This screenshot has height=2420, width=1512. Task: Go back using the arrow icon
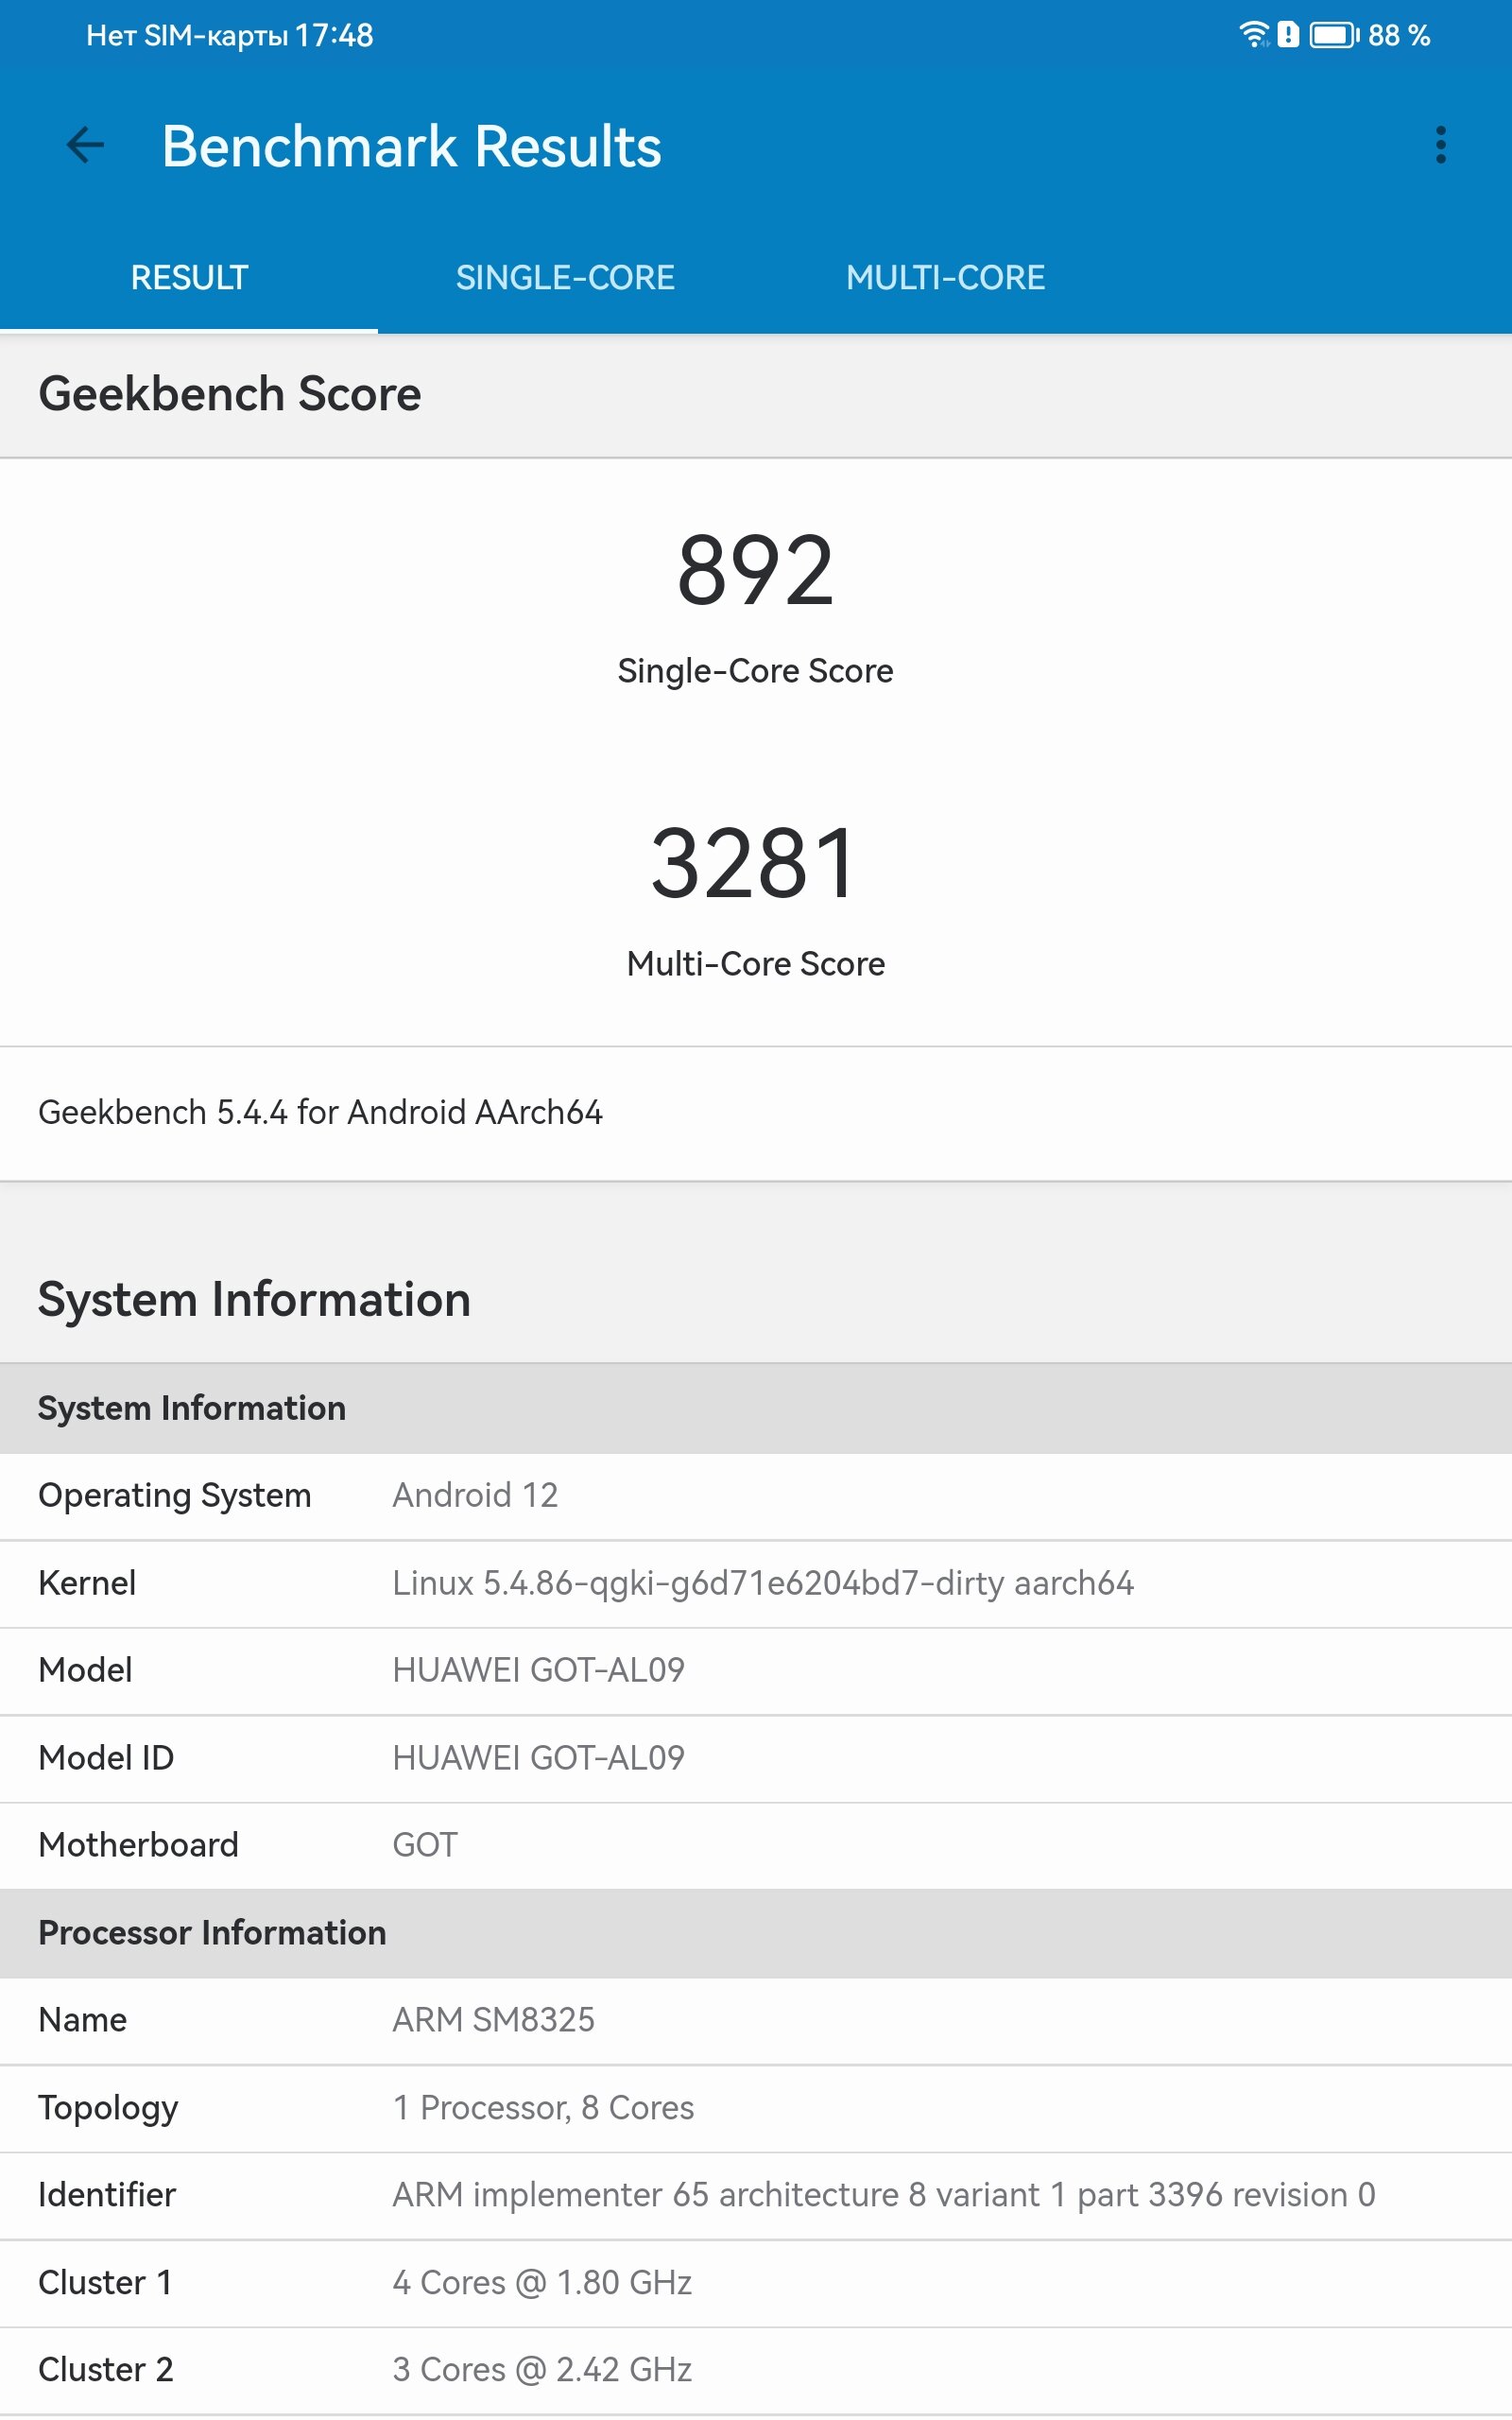(85, 145)
